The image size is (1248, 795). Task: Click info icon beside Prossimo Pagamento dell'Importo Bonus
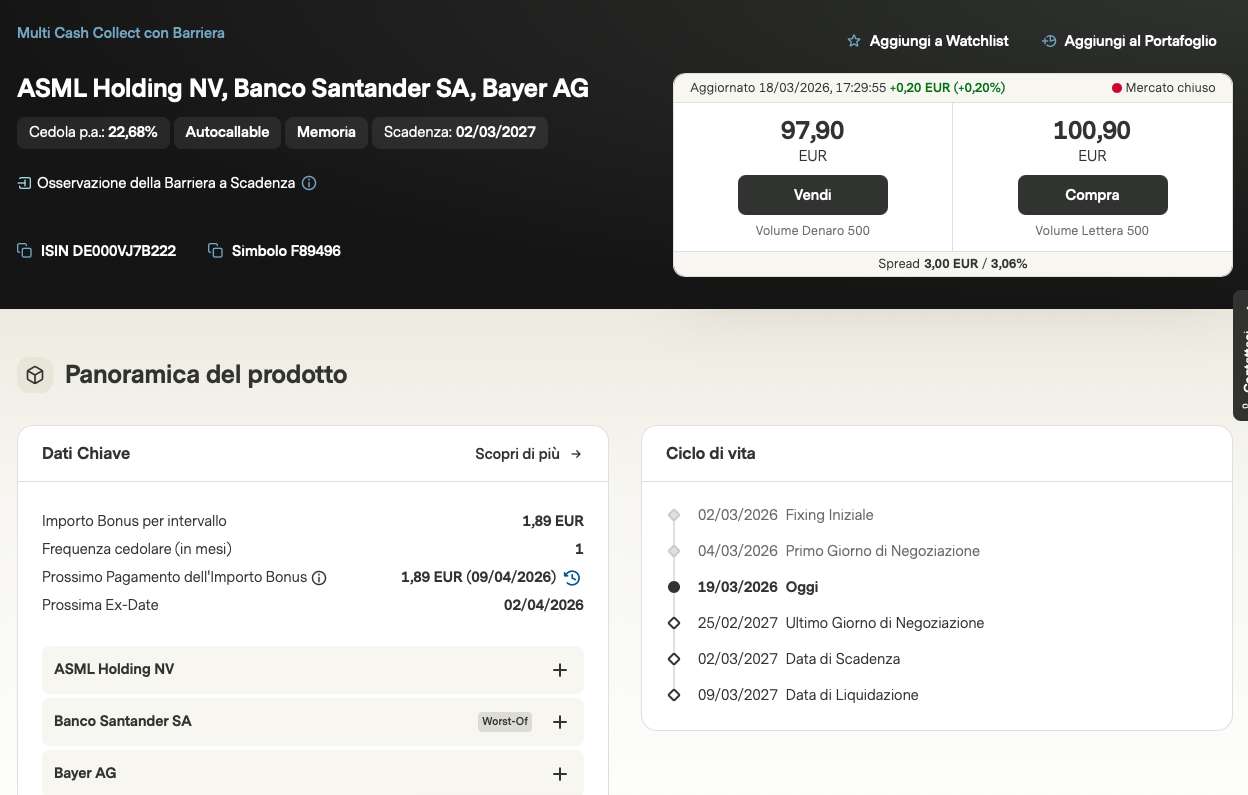pyautogui.click(x=319, y=578)
